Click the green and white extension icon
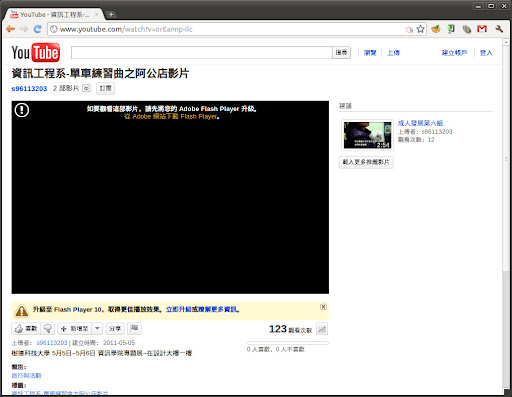Image resolution: width=512 pixels, height=397 pixels. 451,29
